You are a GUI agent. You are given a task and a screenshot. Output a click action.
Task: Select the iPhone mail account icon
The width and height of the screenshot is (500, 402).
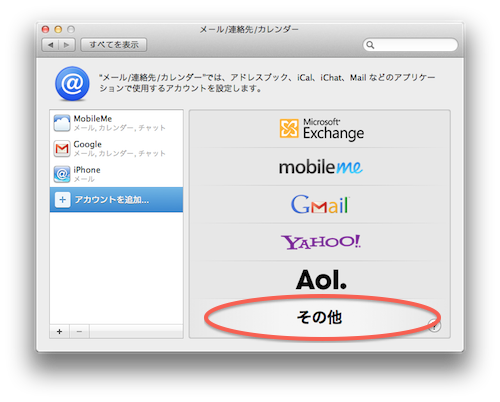(x=62, y=174)
